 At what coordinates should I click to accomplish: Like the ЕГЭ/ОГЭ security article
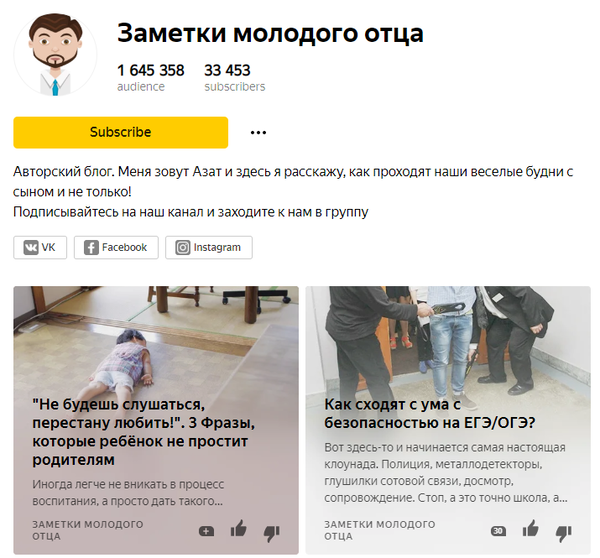[531, 530]
